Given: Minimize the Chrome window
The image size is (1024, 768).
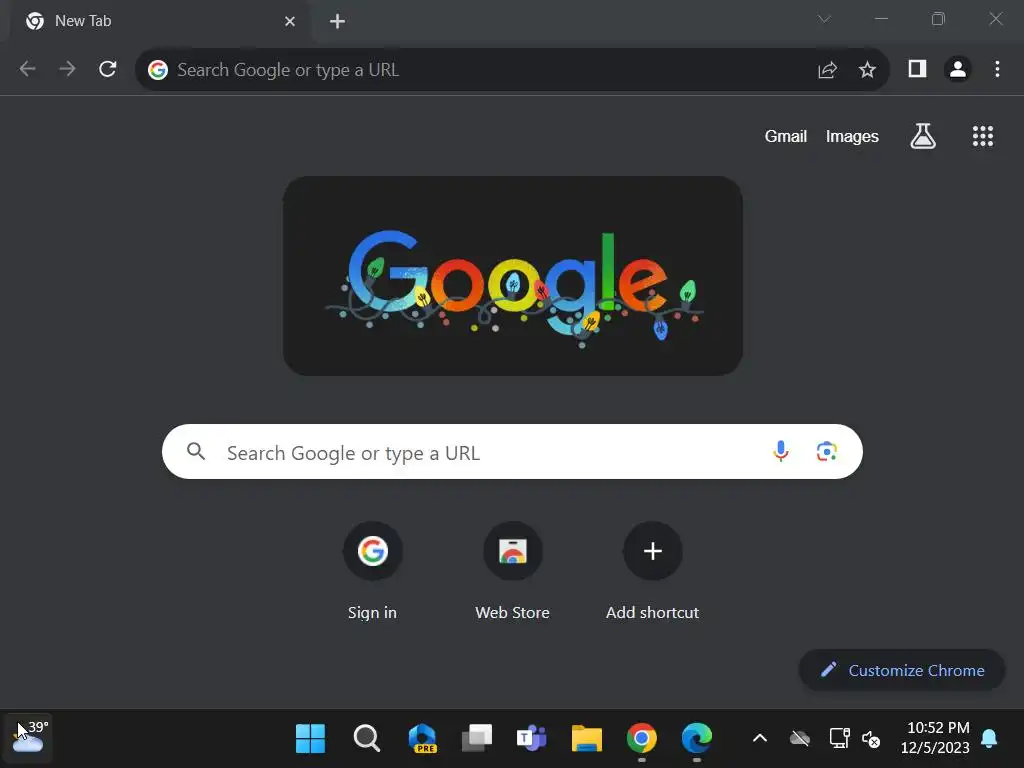Looking at the screenshot, I should (x=881, y=19).
